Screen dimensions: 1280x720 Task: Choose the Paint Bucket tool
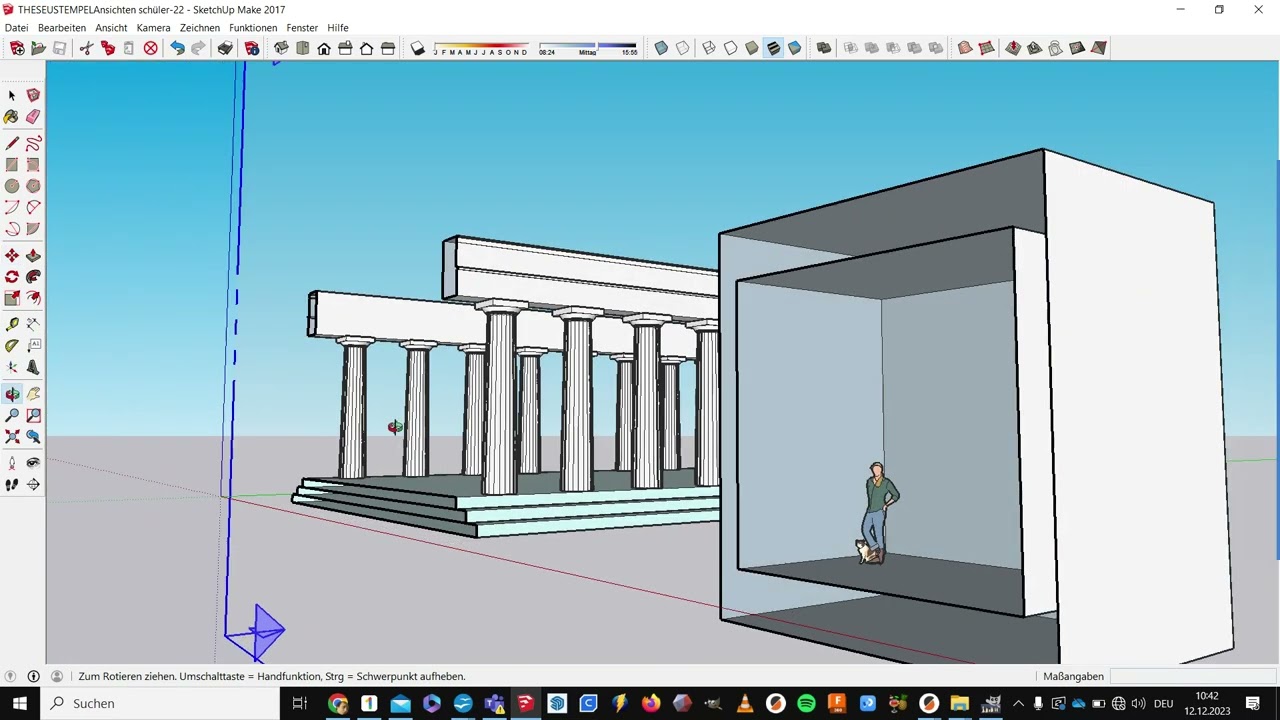pyautogui.click(x=12, y=116)
